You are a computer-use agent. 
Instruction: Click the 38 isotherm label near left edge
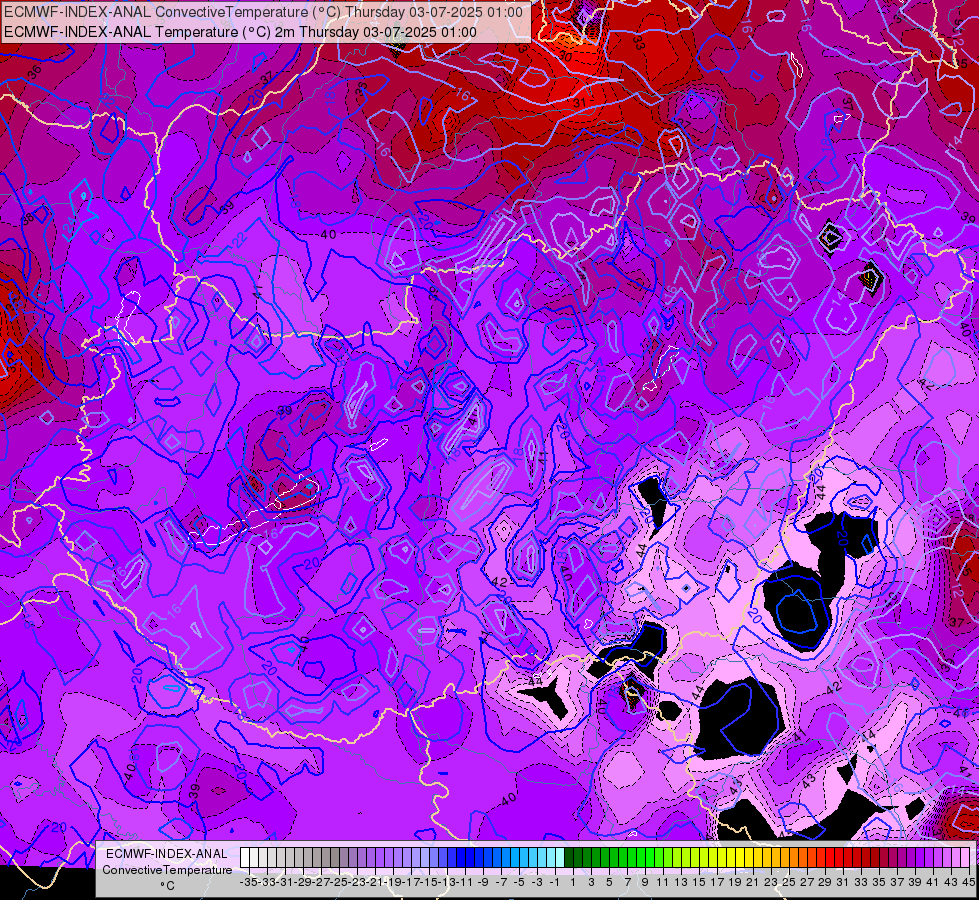coord(27,219)
